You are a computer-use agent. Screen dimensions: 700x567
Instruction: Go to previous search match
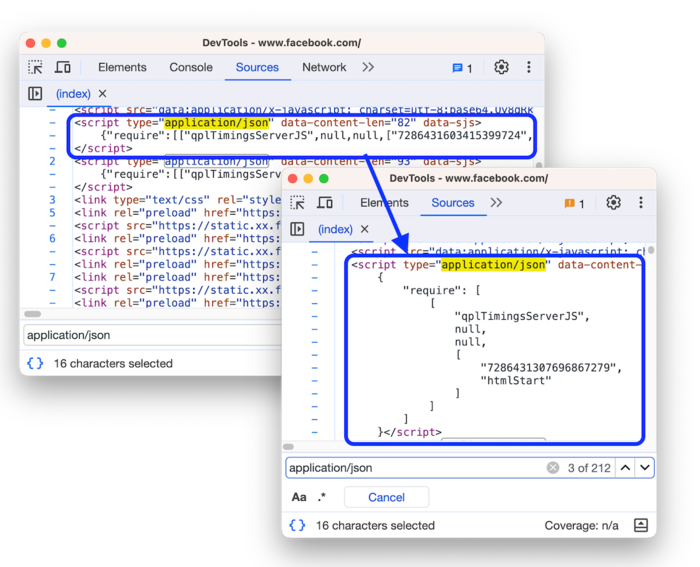[x=625, y=467]
